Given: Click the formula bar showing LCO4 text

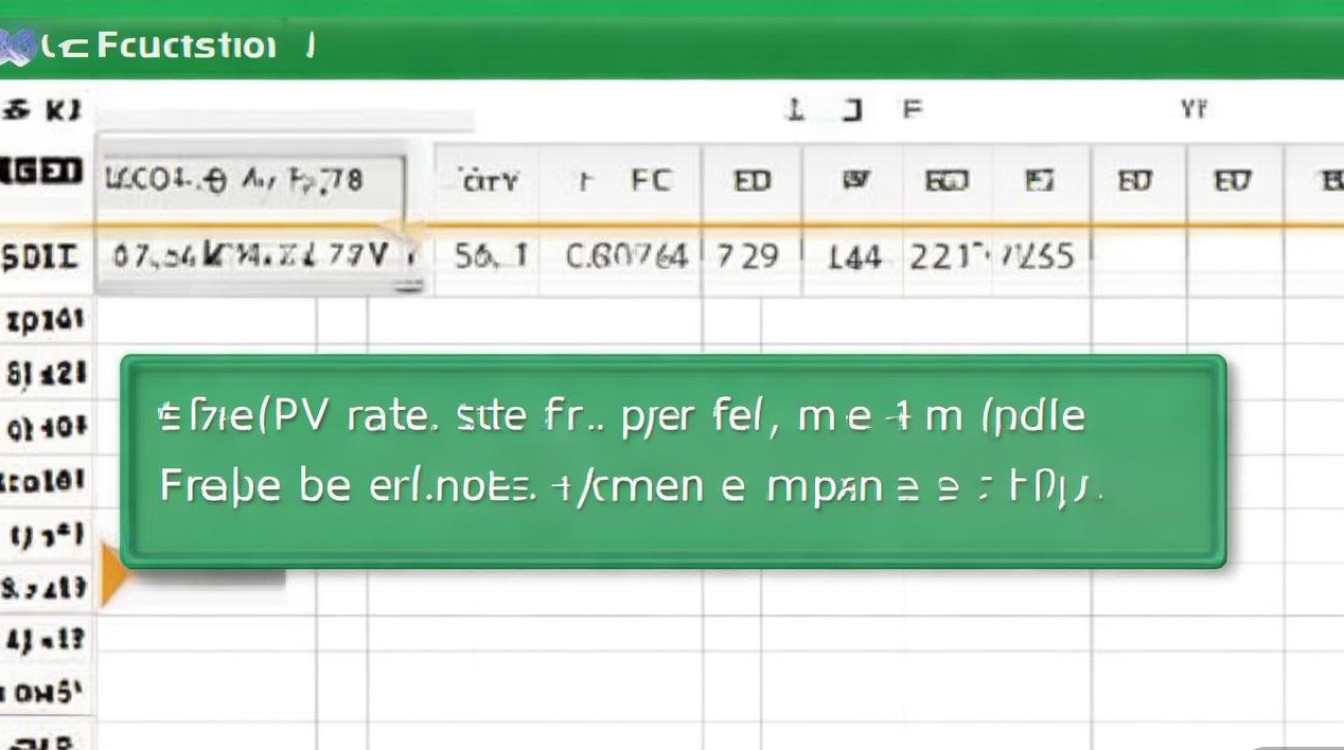Looking at the screenshot, I should pos(250,181).
